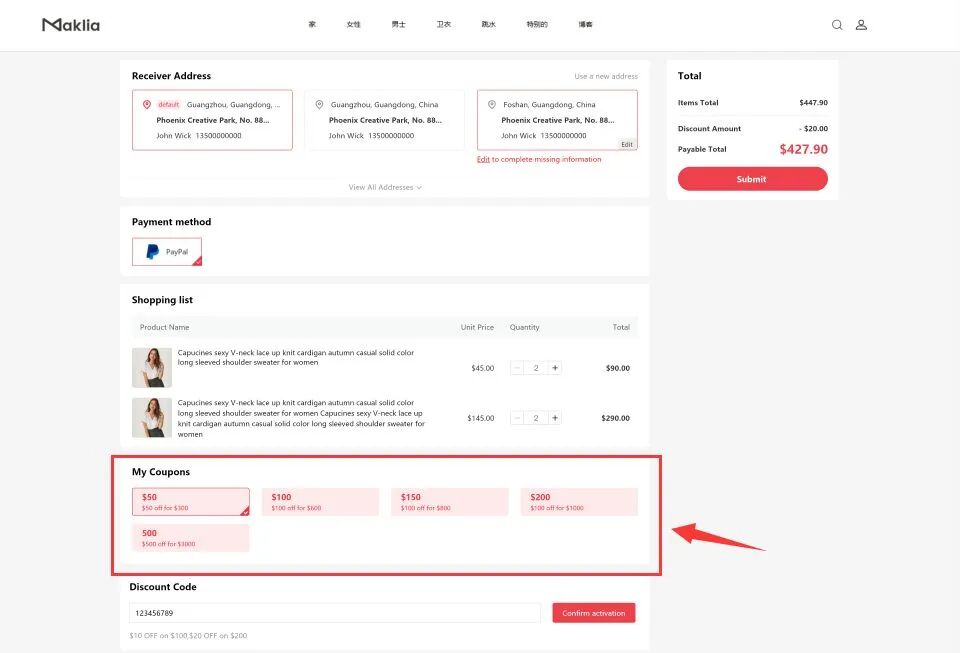
Task: Click Use a new address link
Action: (x=606, y=76)
